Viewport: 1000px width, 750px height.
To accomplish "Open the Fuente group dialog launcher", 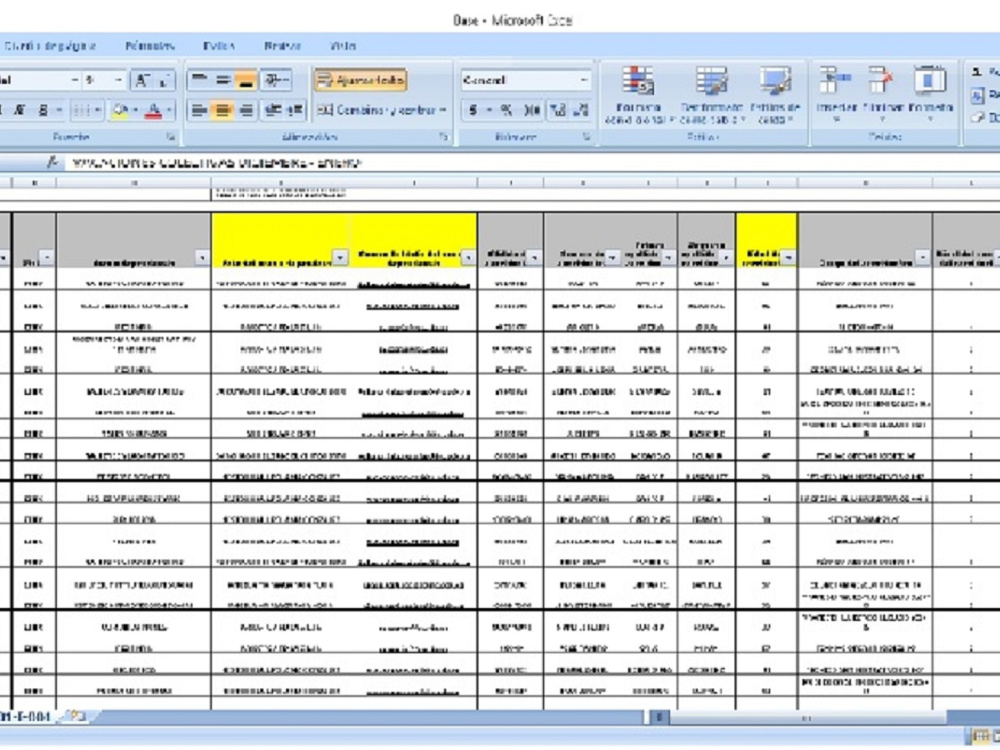I will coord(170,136).
